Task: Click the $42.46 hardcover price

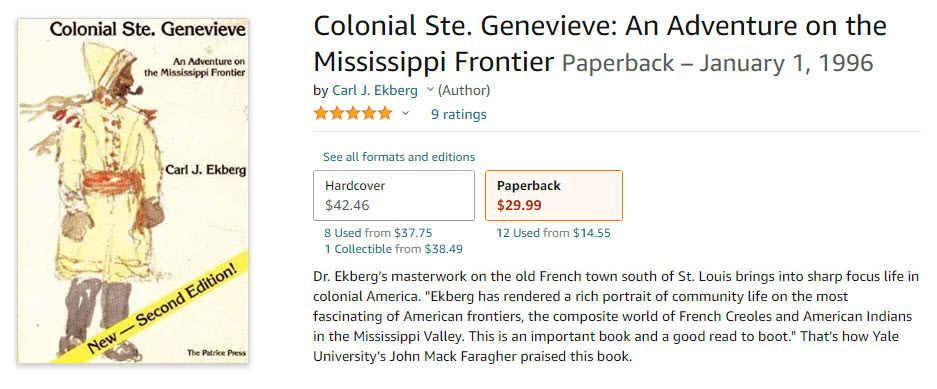Action: [347, 206]
